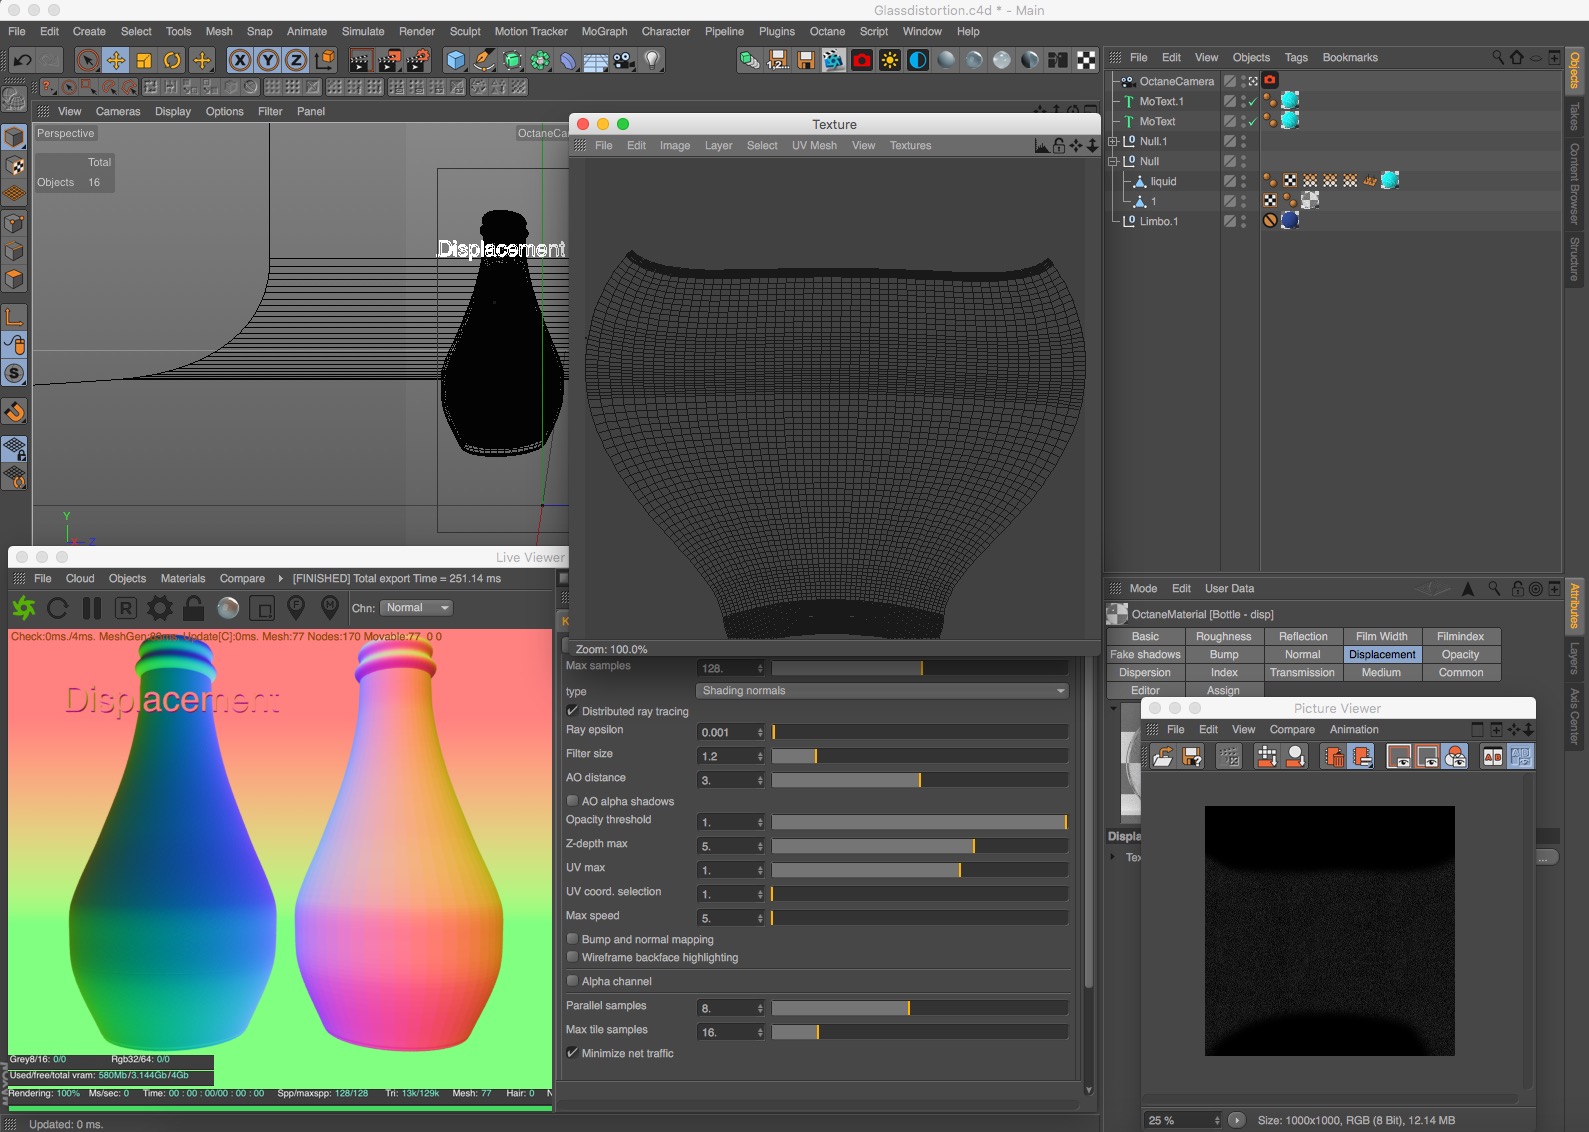Viewport: 1589px width, 1132px height.
Task: Switch to the Transmission material tab
Action: coord(1302,673)
